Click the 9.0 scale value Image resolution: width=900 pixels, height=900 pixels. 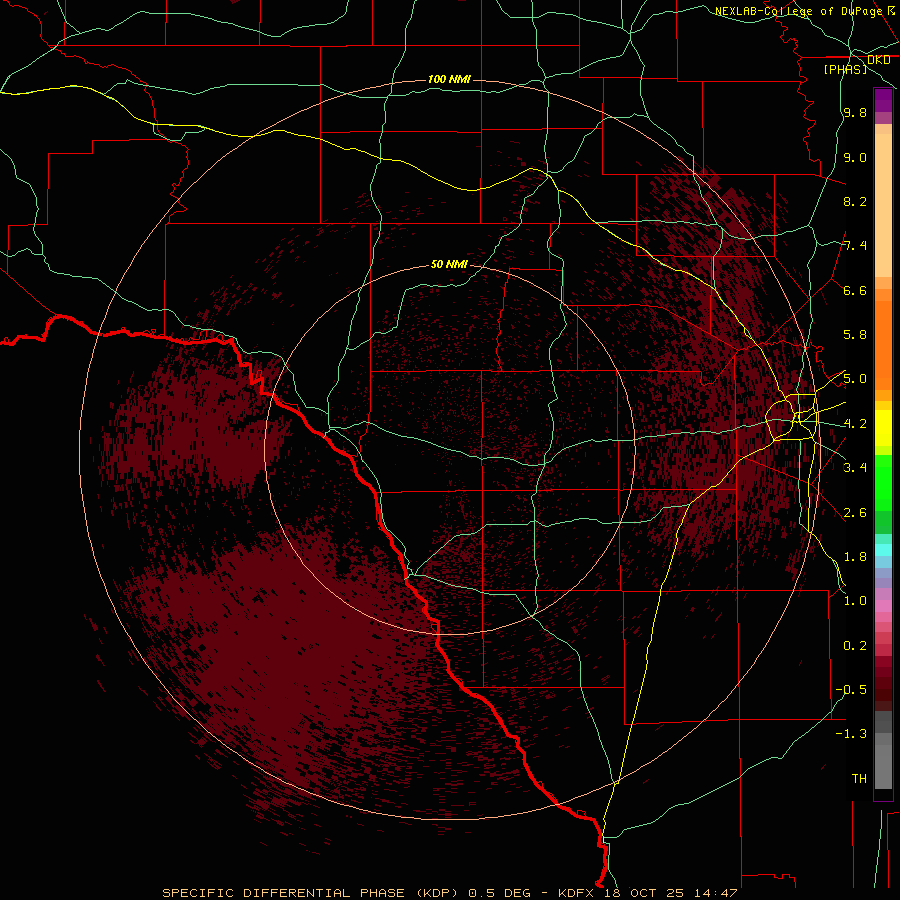855,157
